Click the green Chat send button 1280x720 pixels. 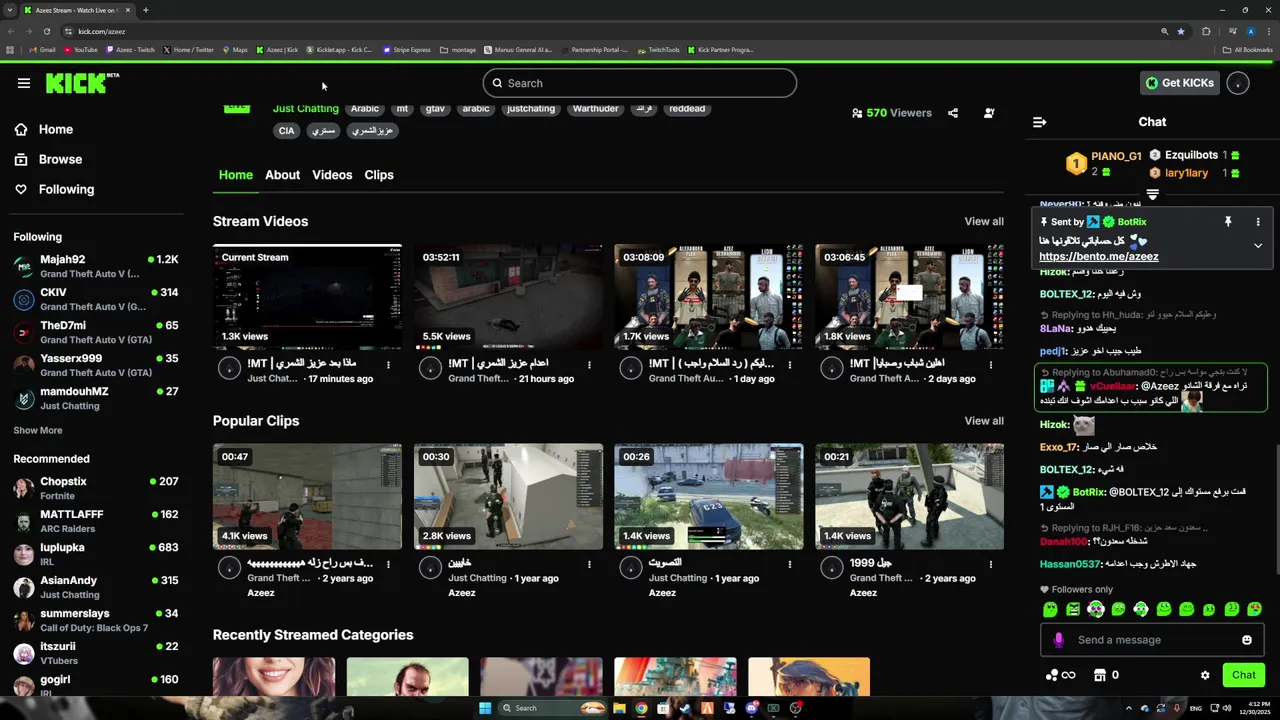coord(1244,675)
